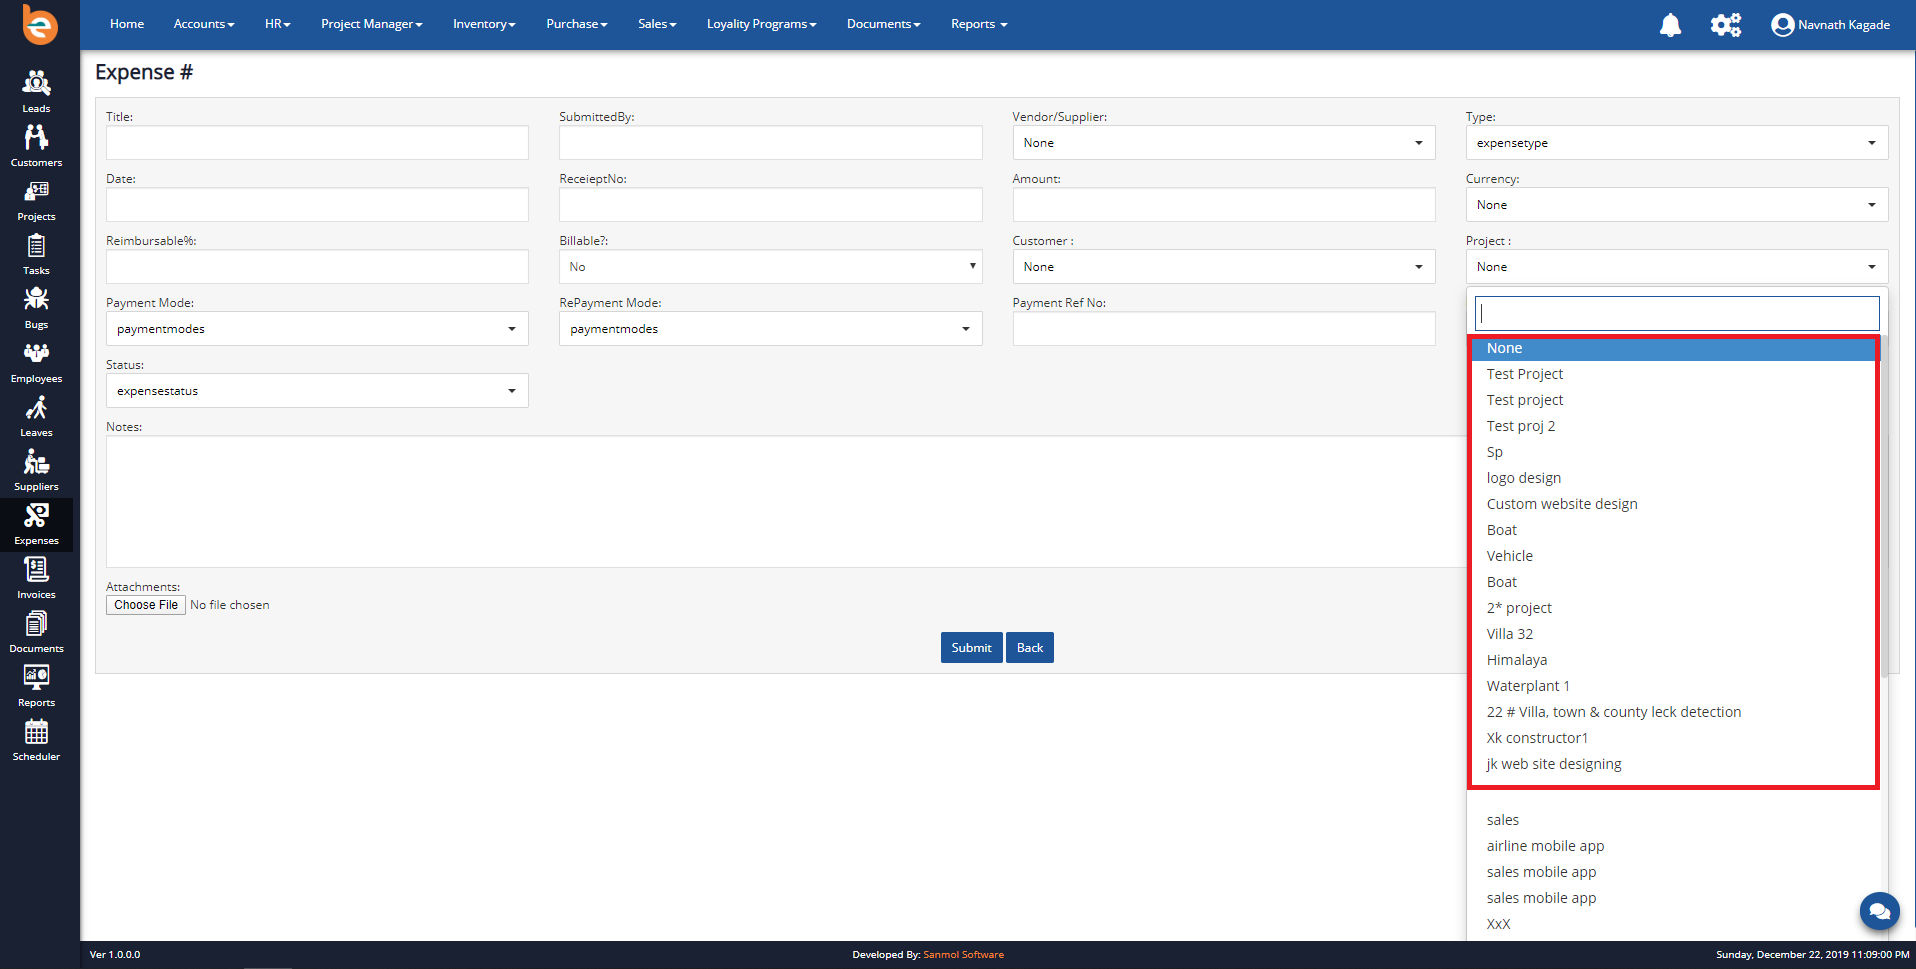Expand the Reports top menu
This screenshot has height=969, width=1916.
pos(979,24)
